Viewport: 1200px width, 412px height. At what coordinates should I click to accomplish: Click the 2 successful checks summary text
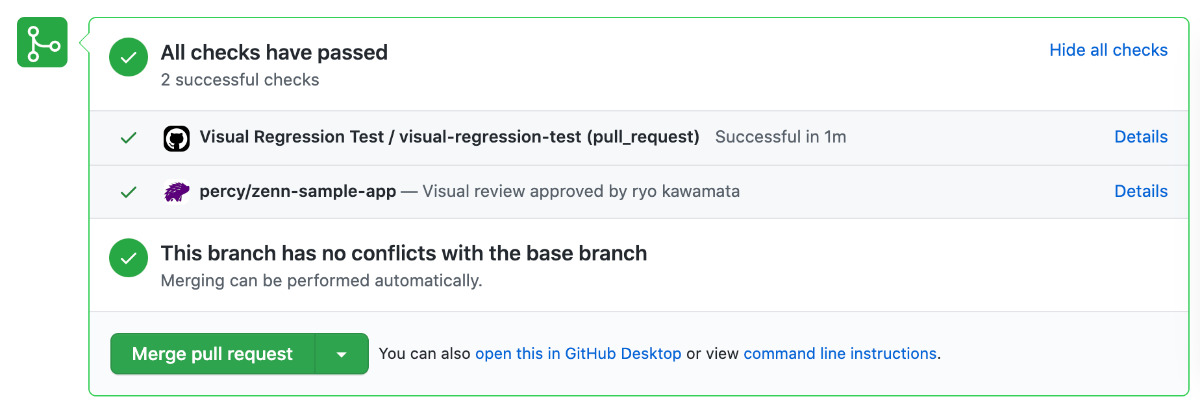click(x=240, y=80)
